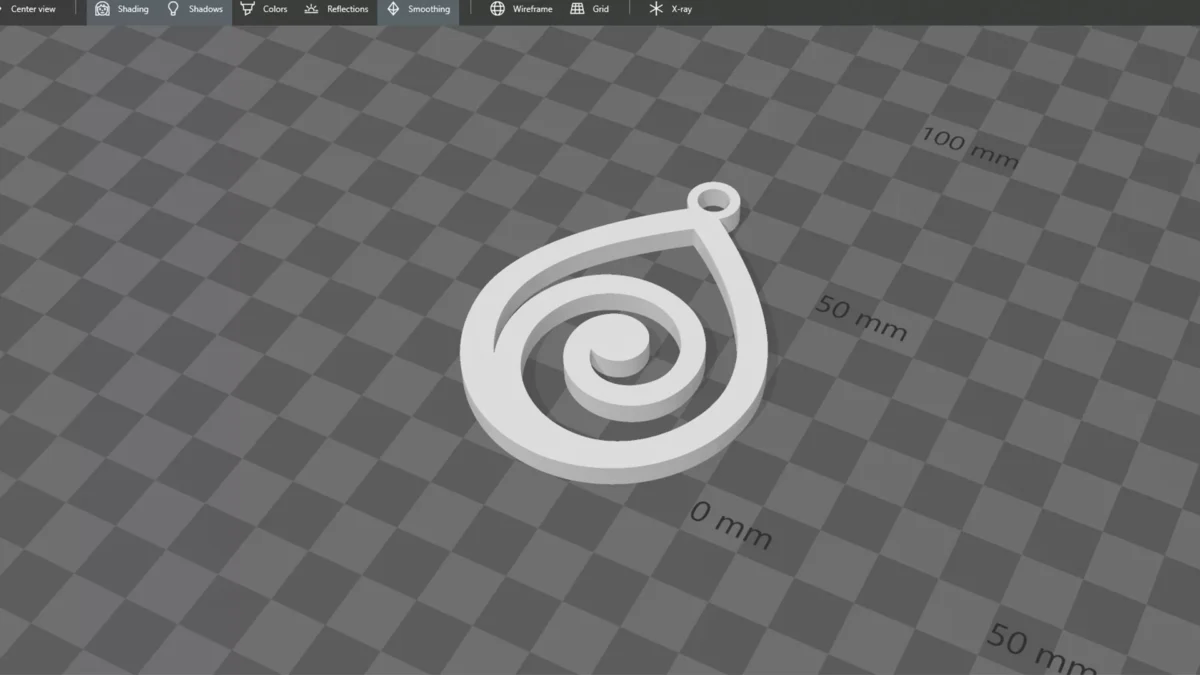This screenshot has height=675, width=1200.
Task: Click the Shading face icon
Action: coord(102,9)
